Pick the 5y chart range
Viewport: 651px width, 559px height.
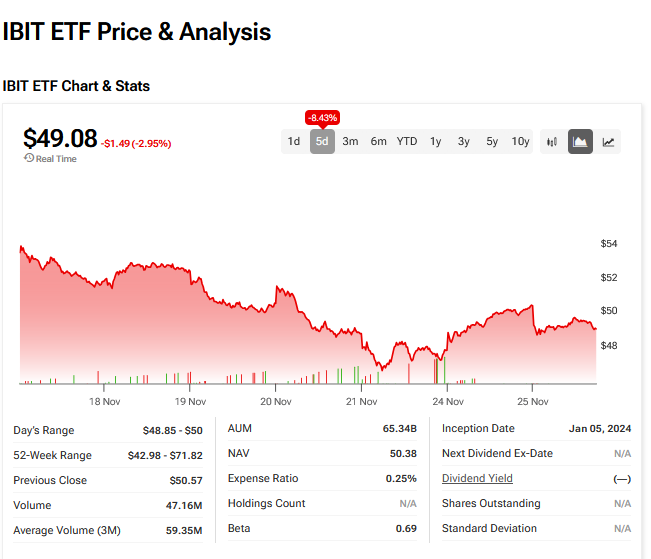tap(492, 142)
